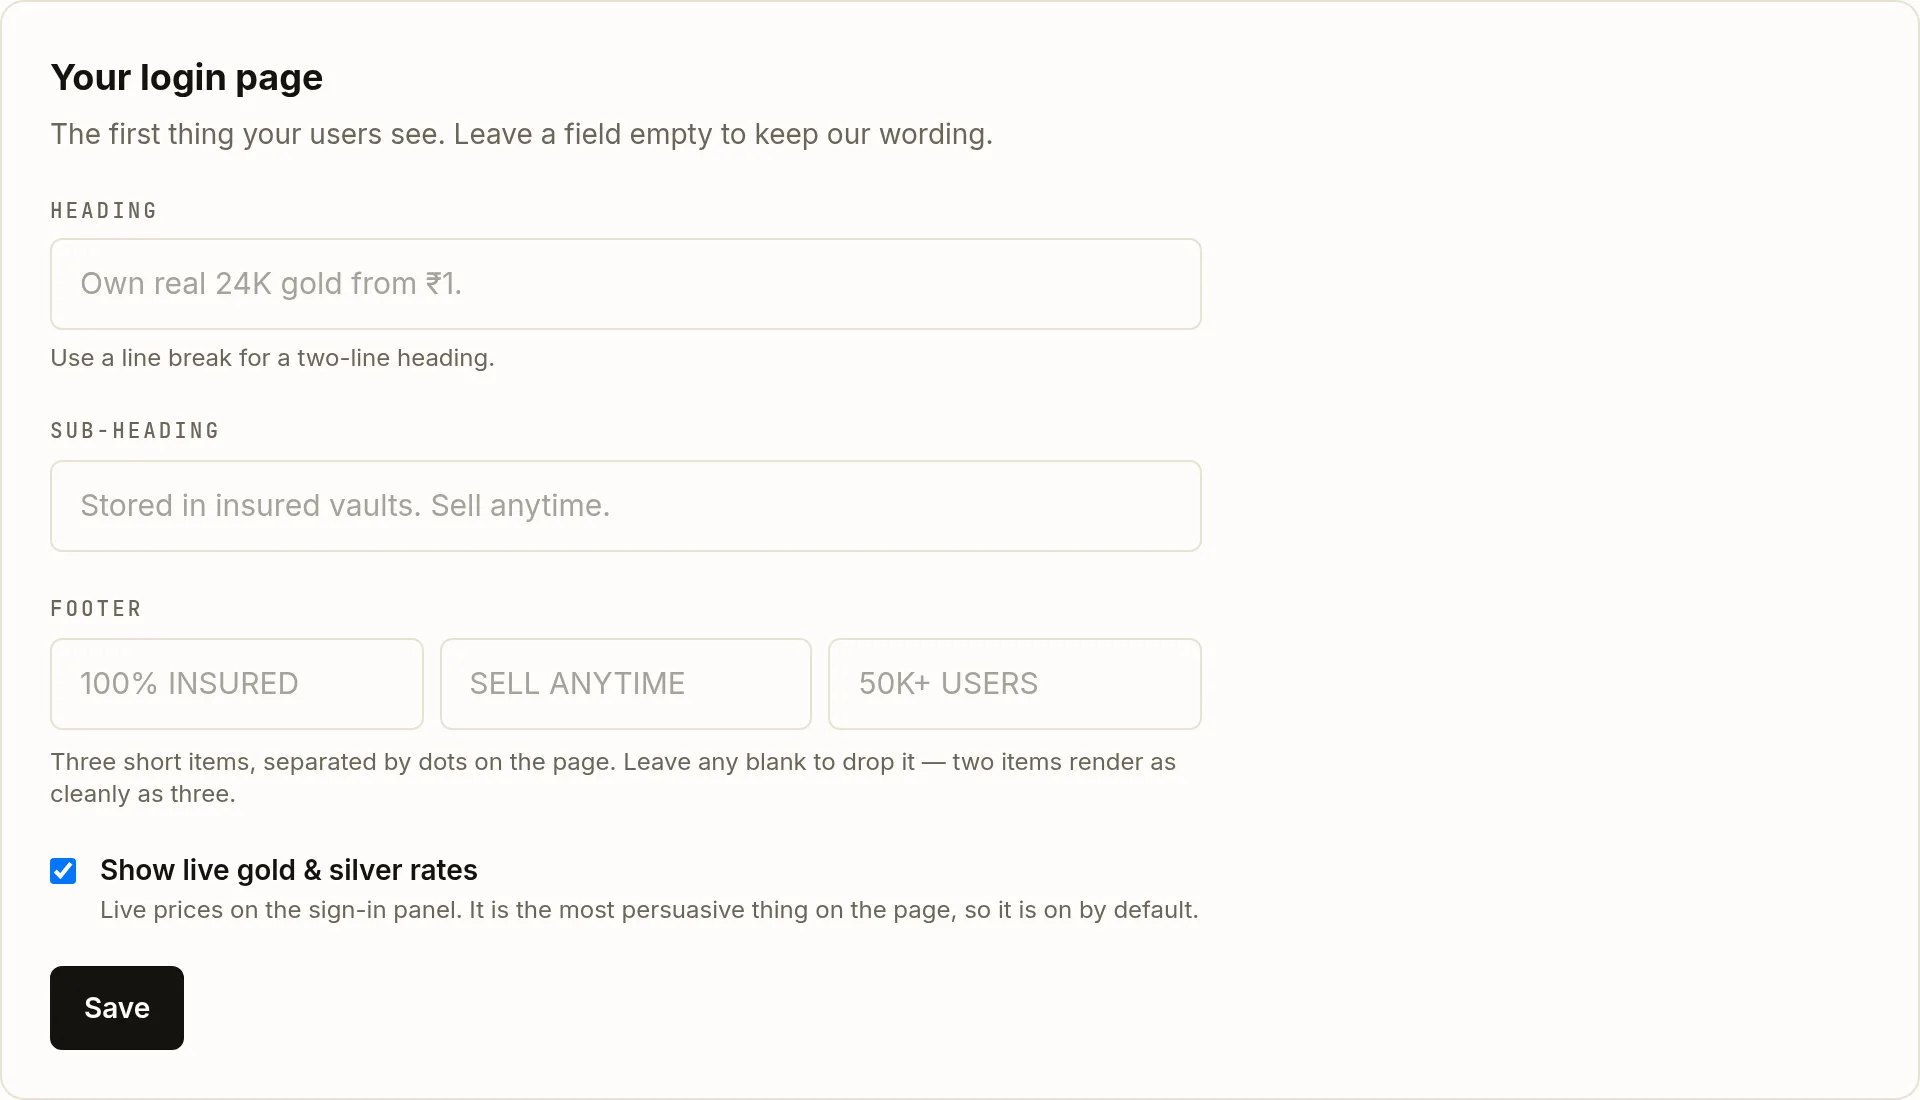The width and height of the screenshot is (1920, 1100).
Task: Click the HEADING field label
Action: point(104,211)
